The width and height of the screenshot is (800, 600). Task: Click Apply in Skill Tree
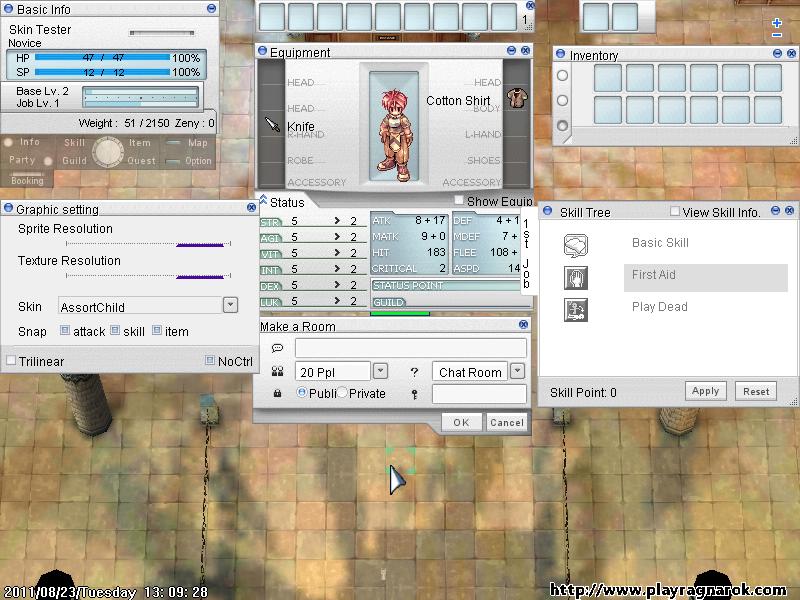(706, 391)
